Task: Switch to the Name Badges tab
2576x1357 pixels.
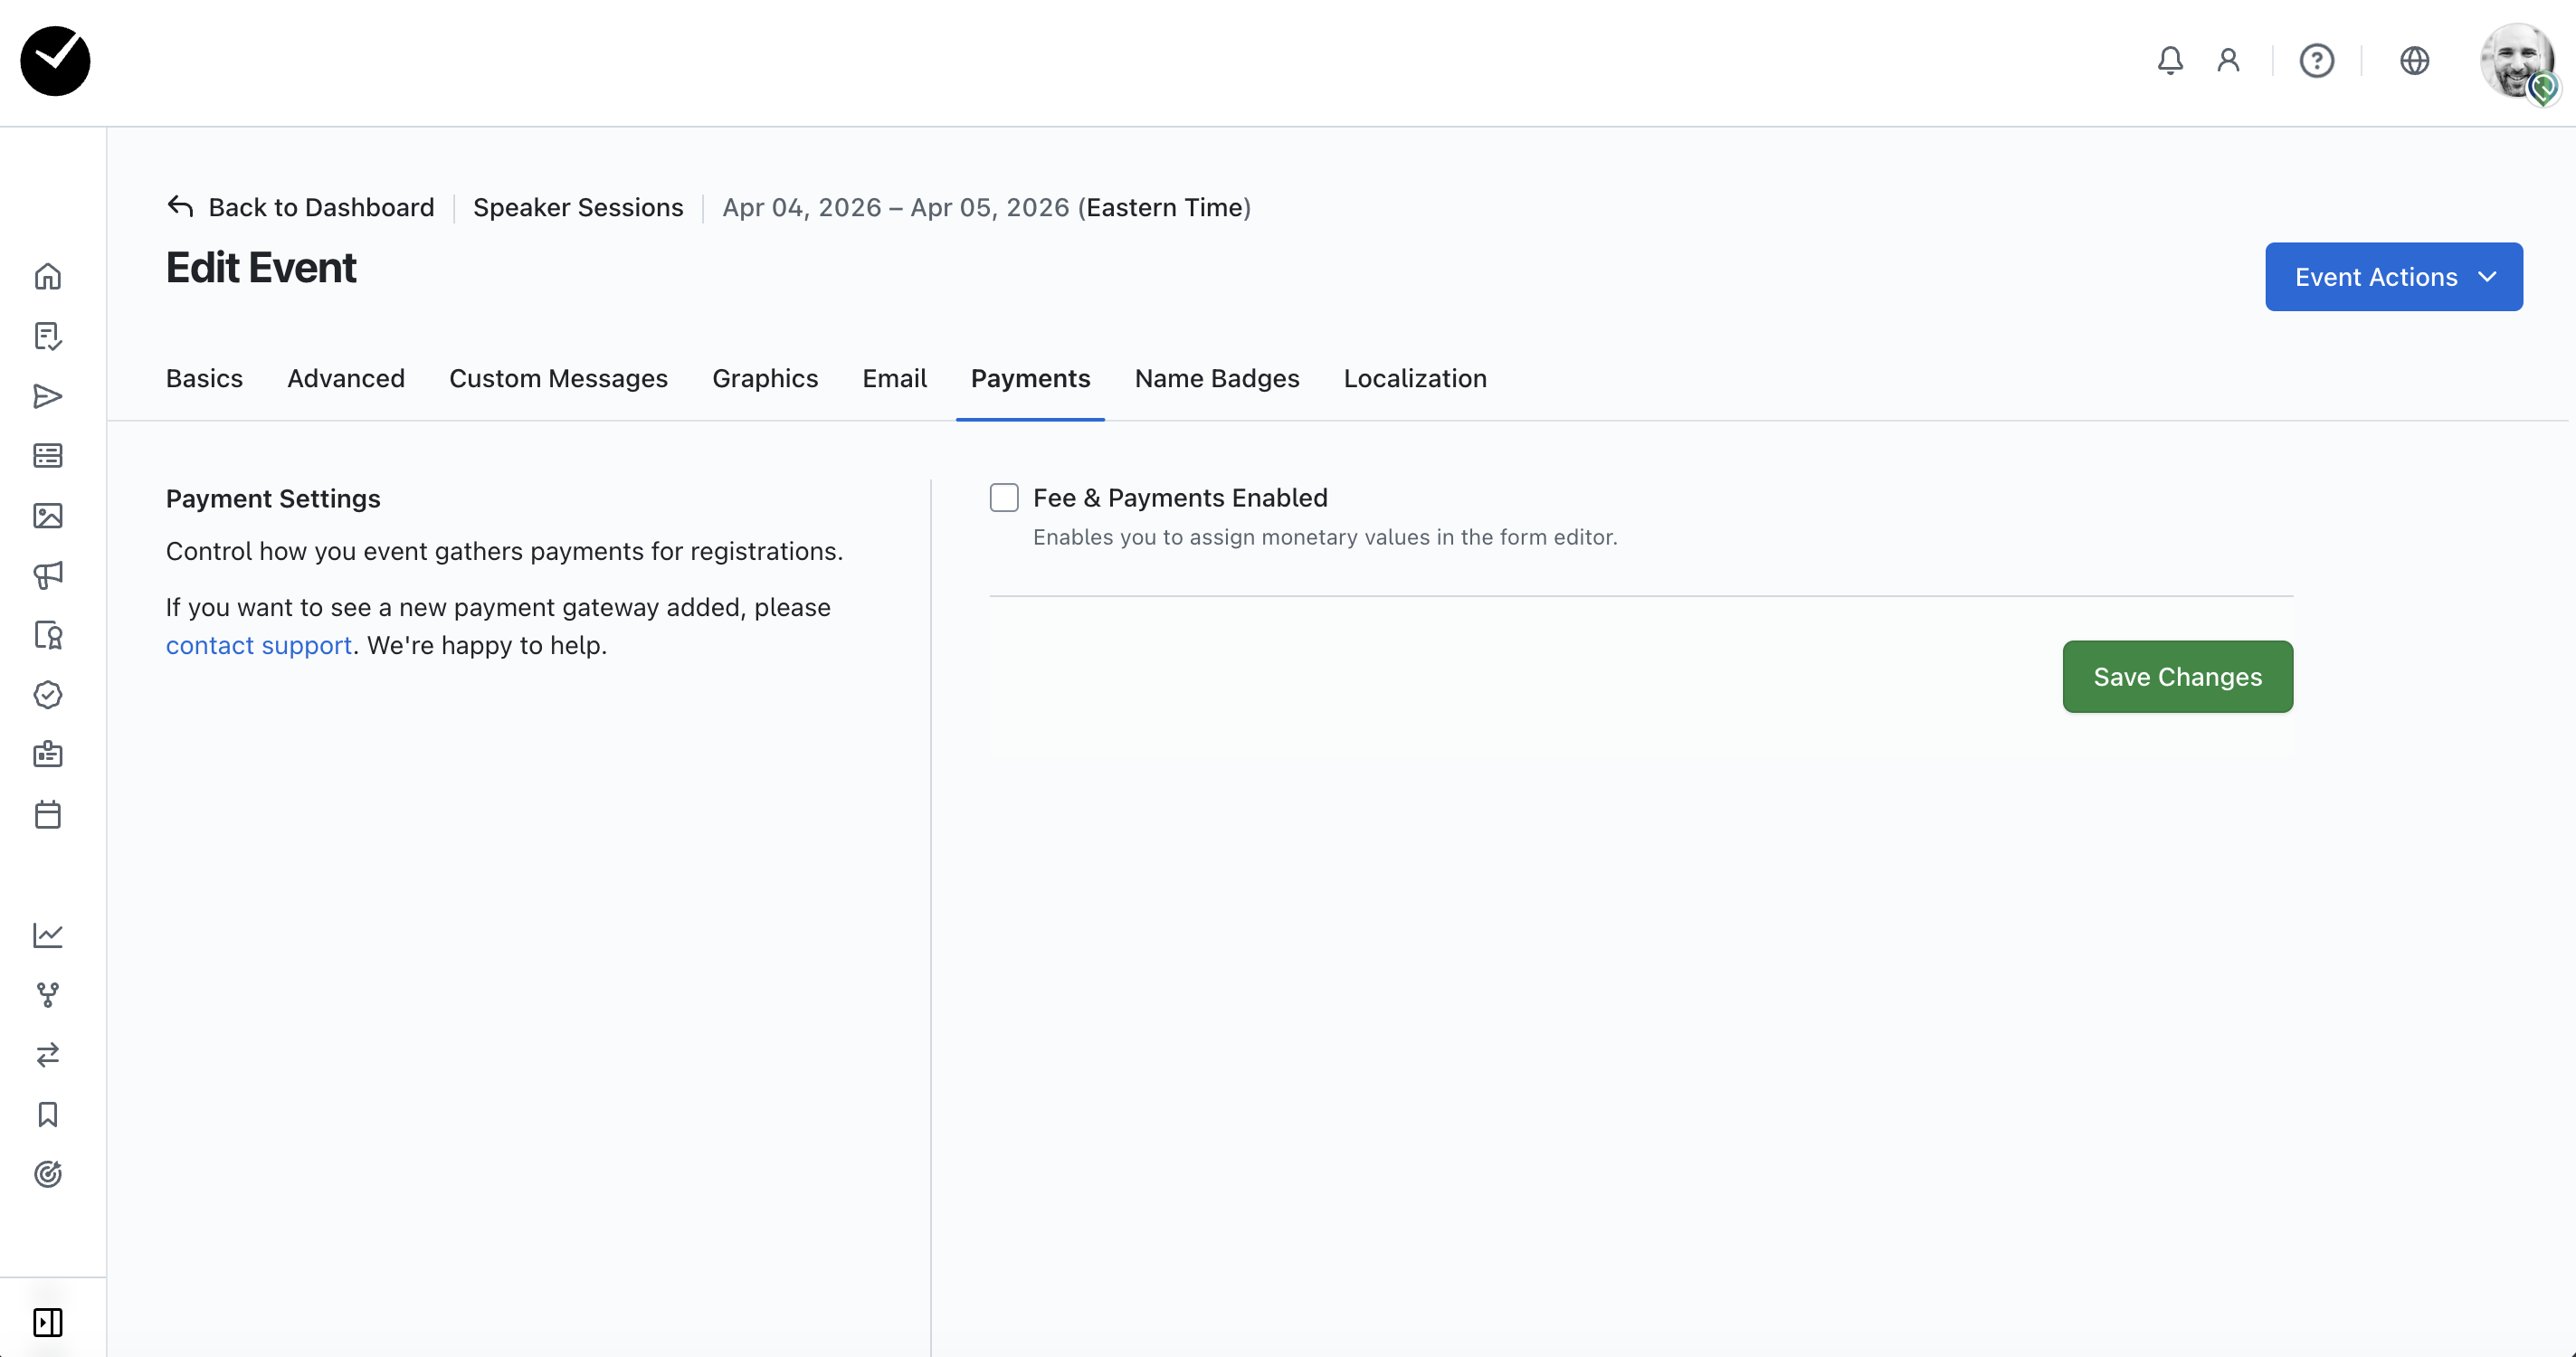Action: click(x=1216, y=378)
